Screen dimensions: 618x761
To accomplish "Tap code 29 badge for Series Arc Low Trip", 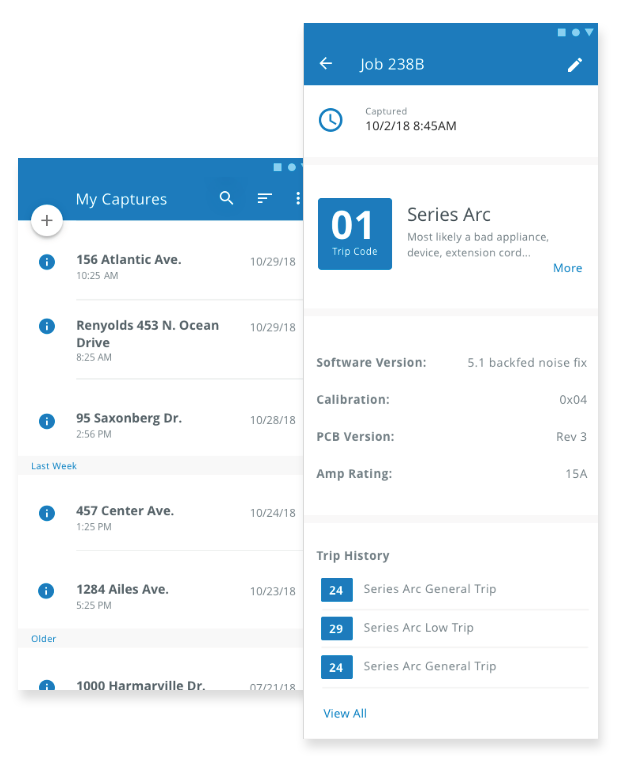I will (336, 629).
